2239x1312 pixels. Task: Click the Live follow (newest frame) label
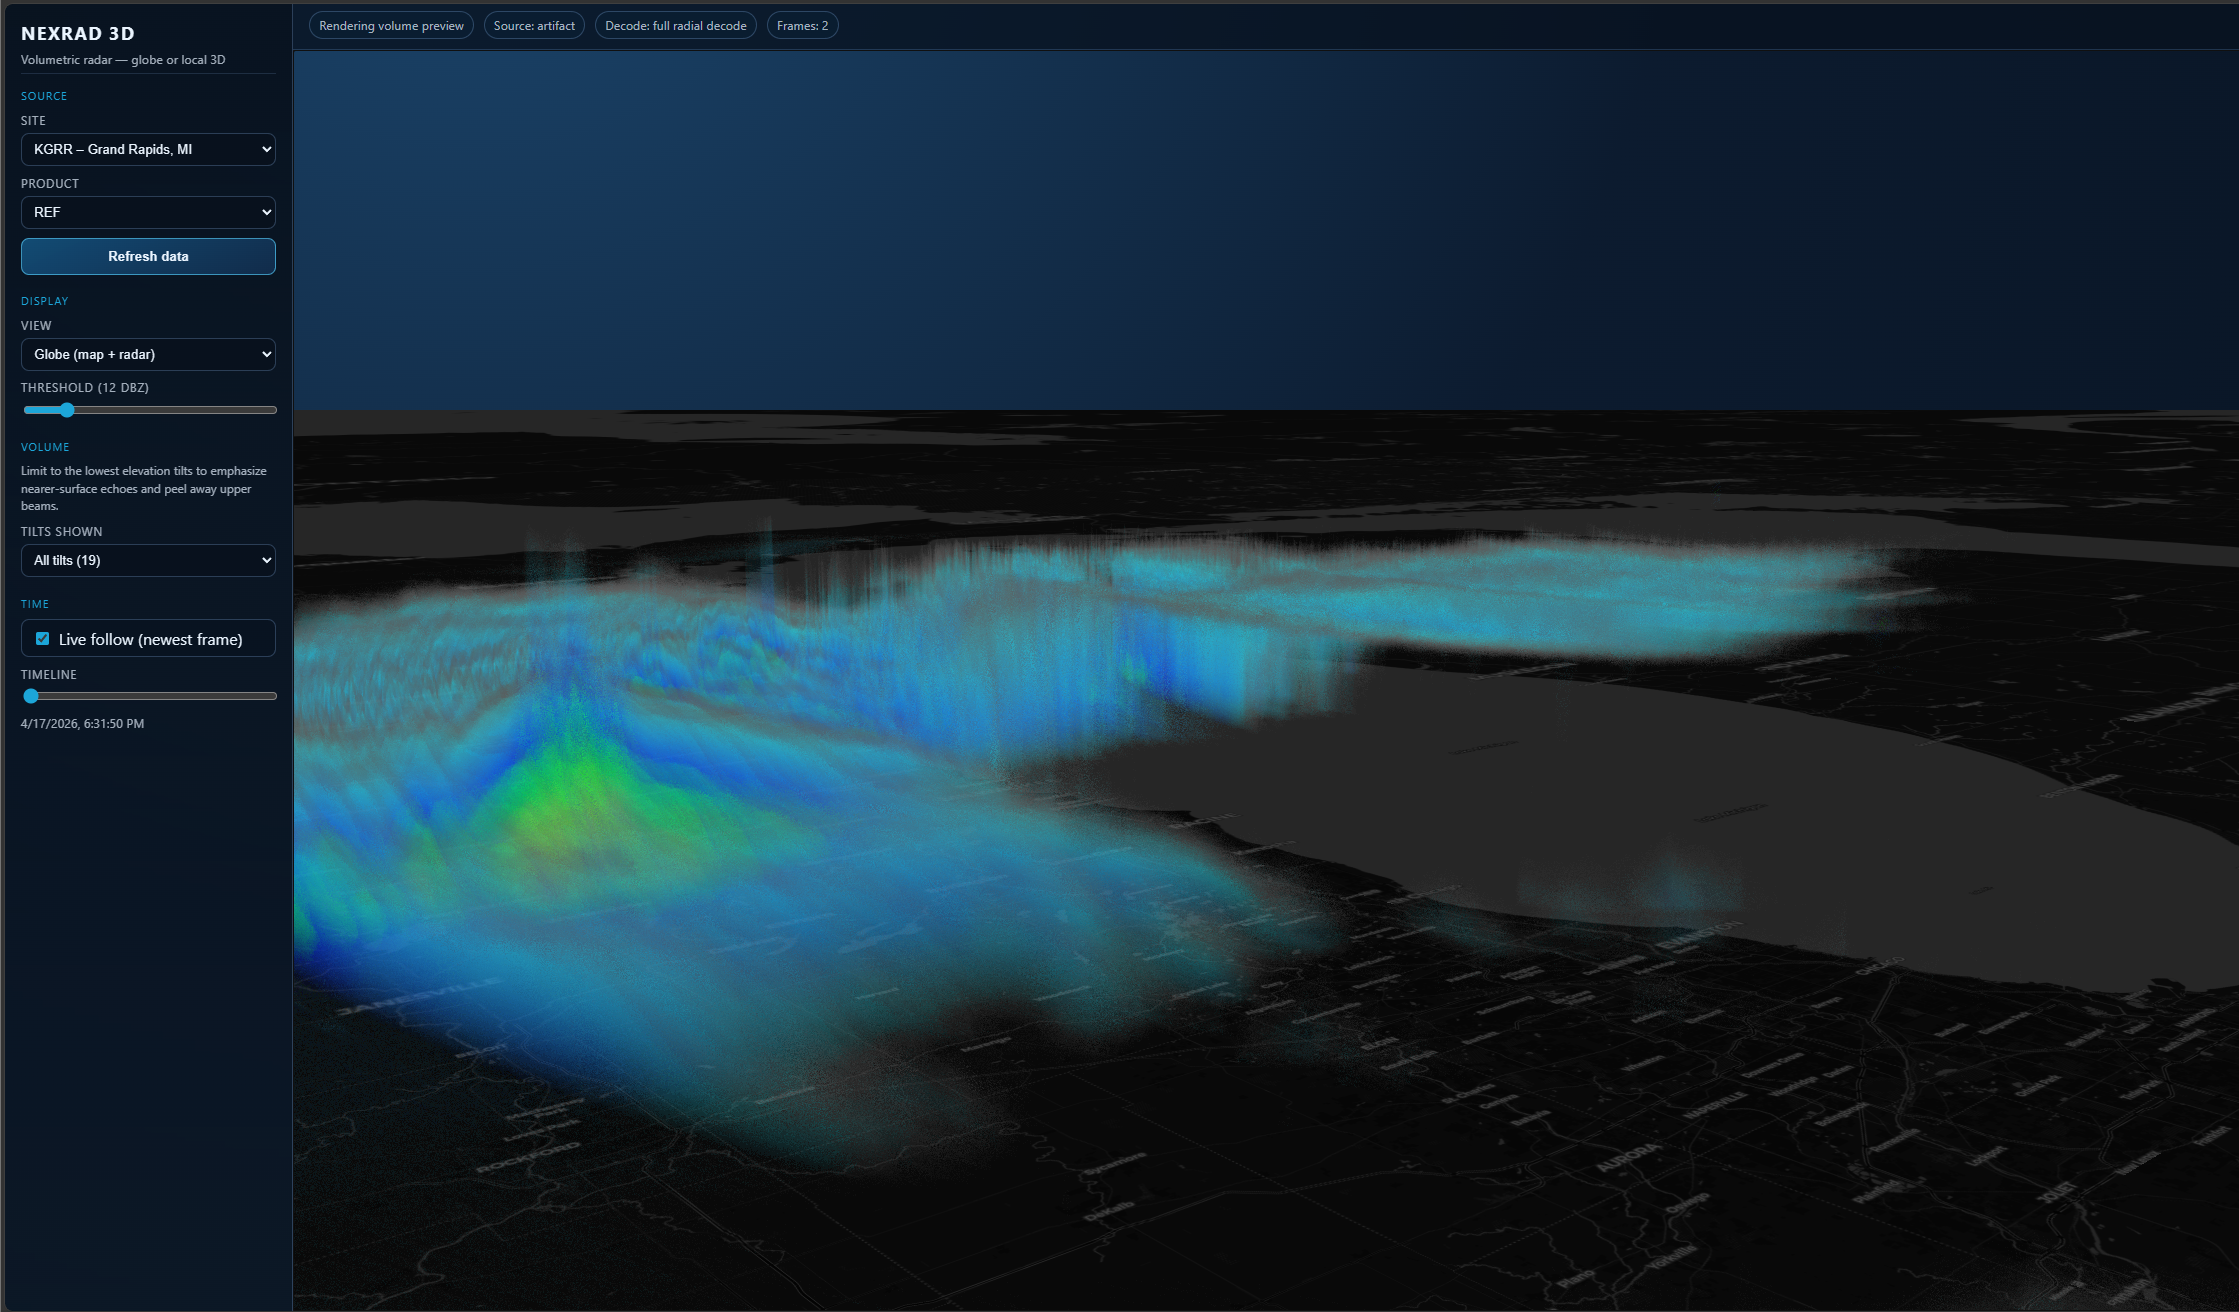click(150, 639)
